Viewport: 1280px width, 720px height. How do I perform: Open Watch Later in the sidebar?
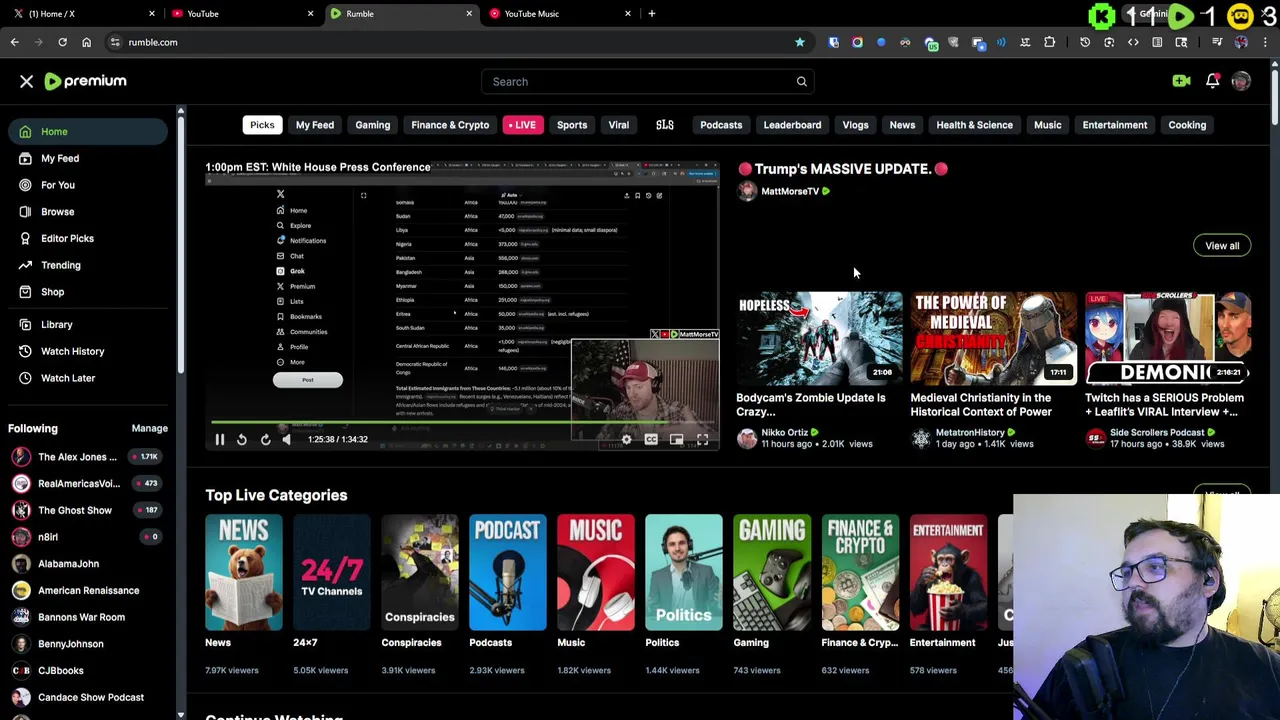coord(88,378)
